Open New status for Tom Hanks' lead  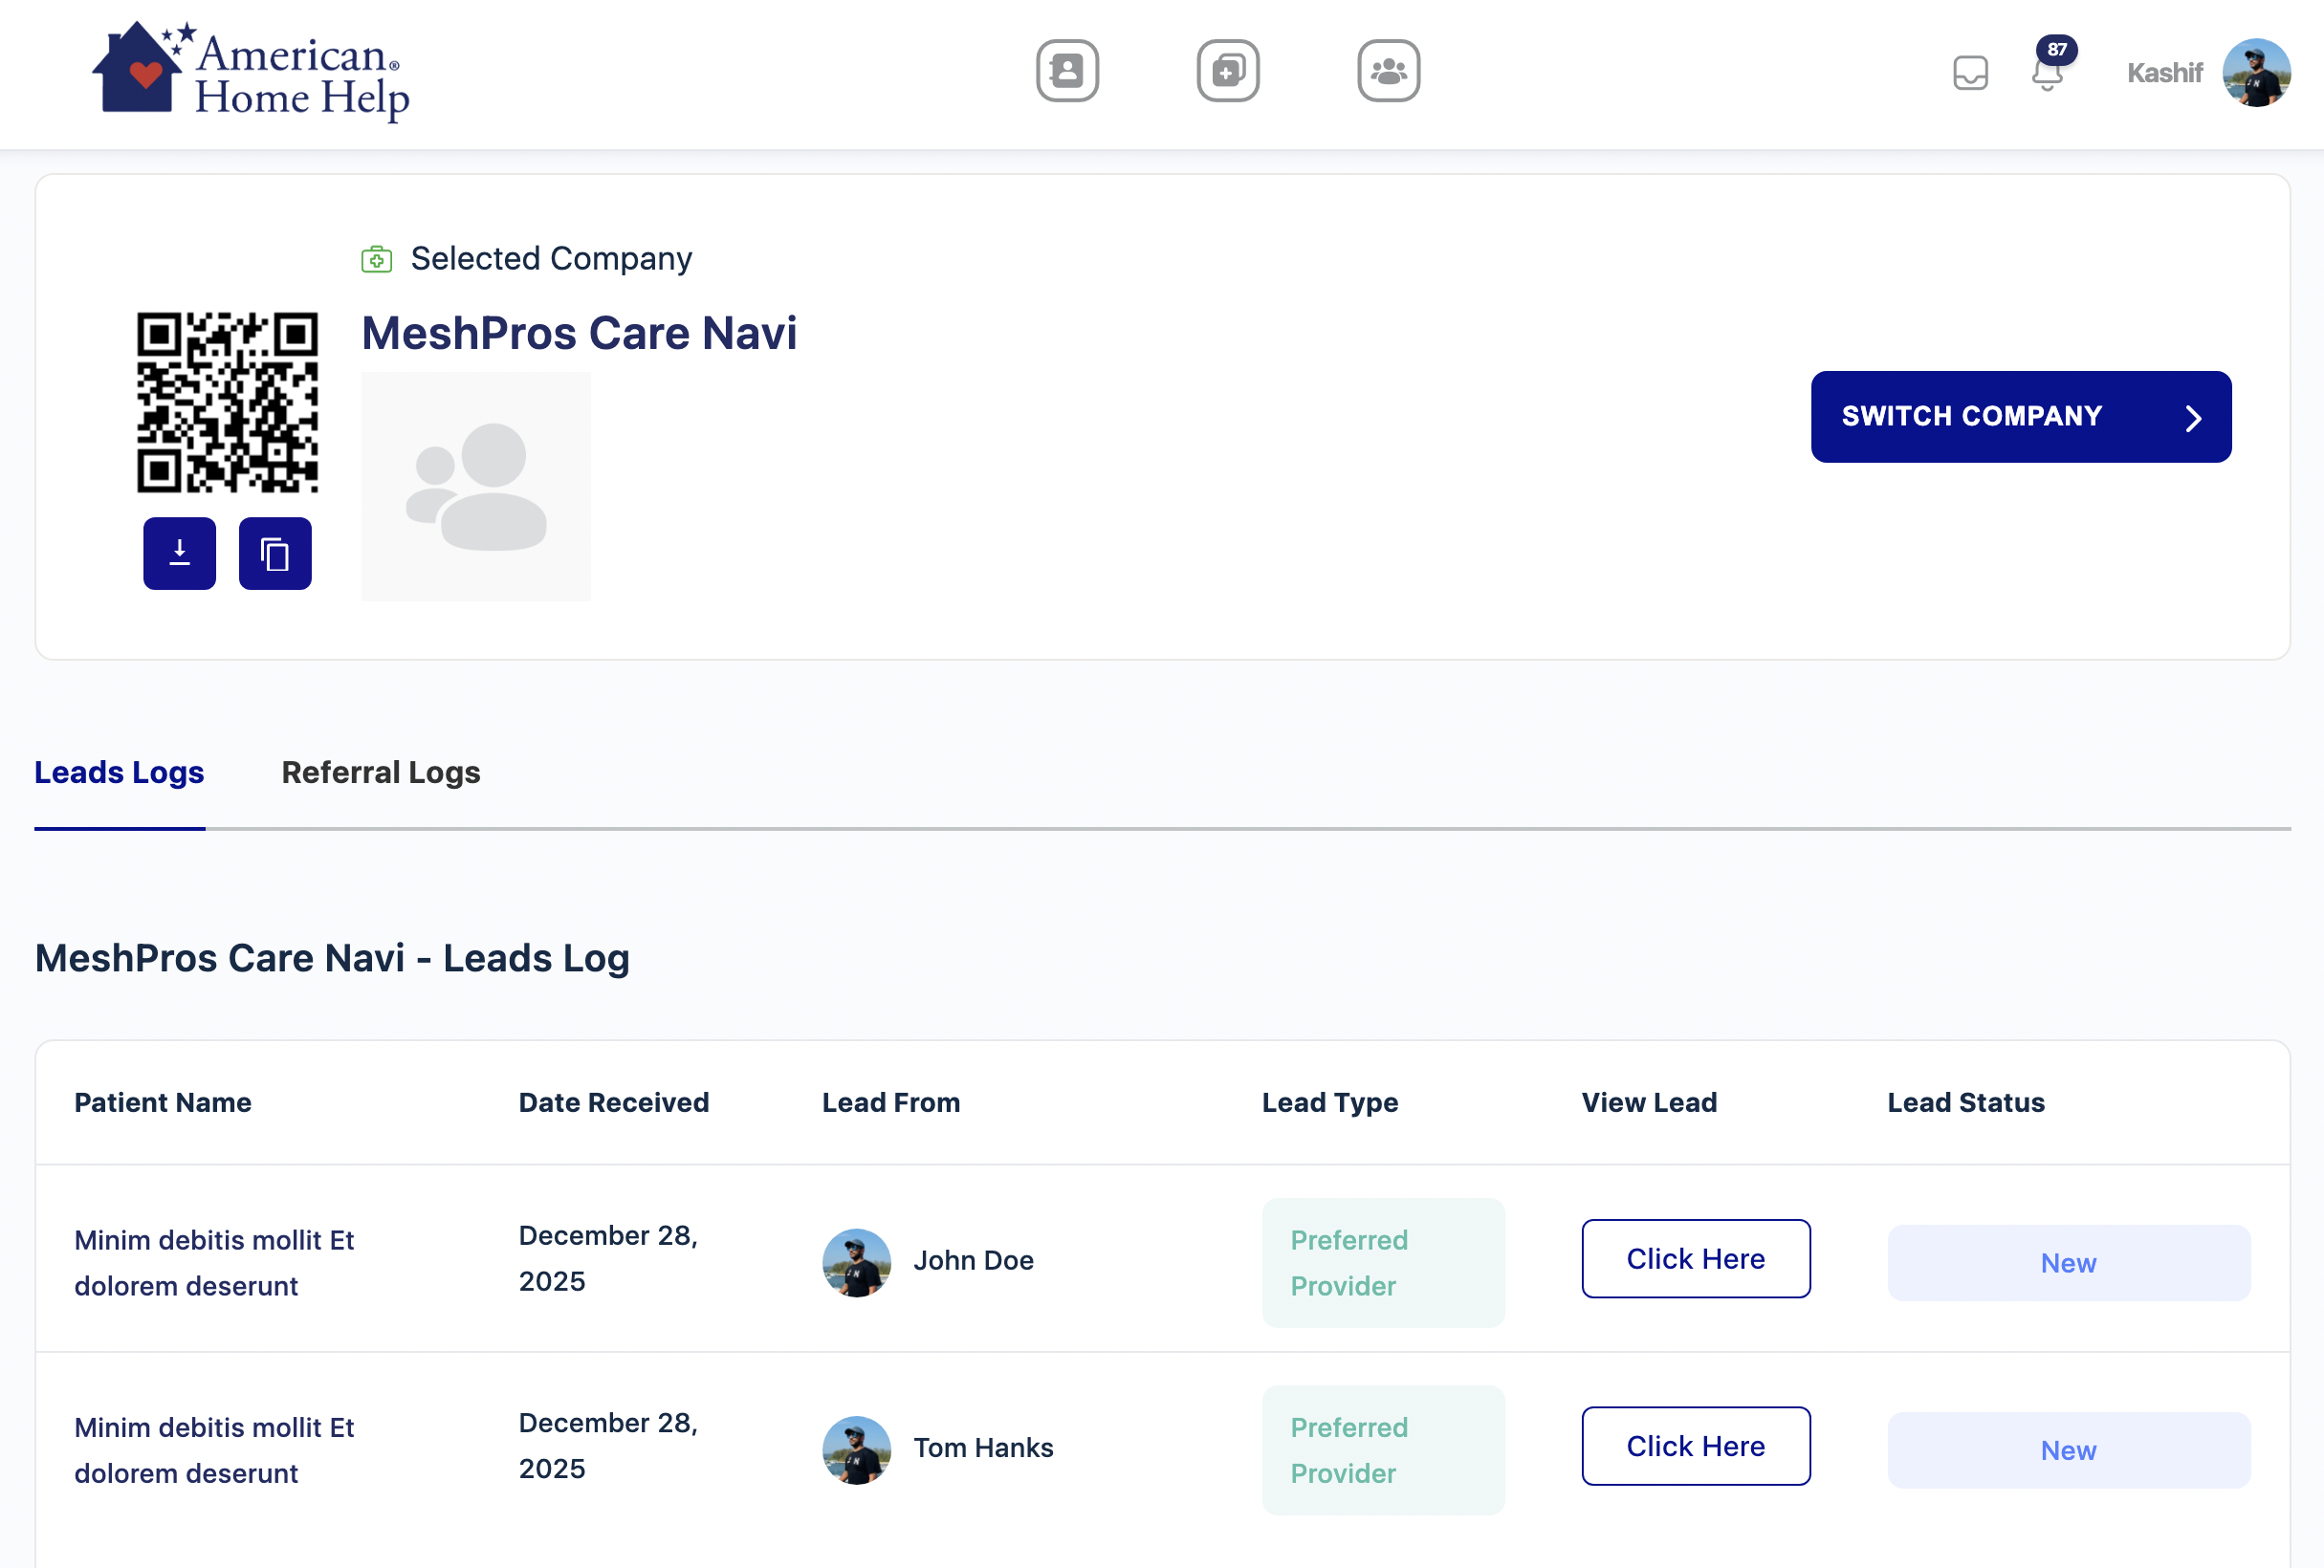click(x=2067, y=1449)
